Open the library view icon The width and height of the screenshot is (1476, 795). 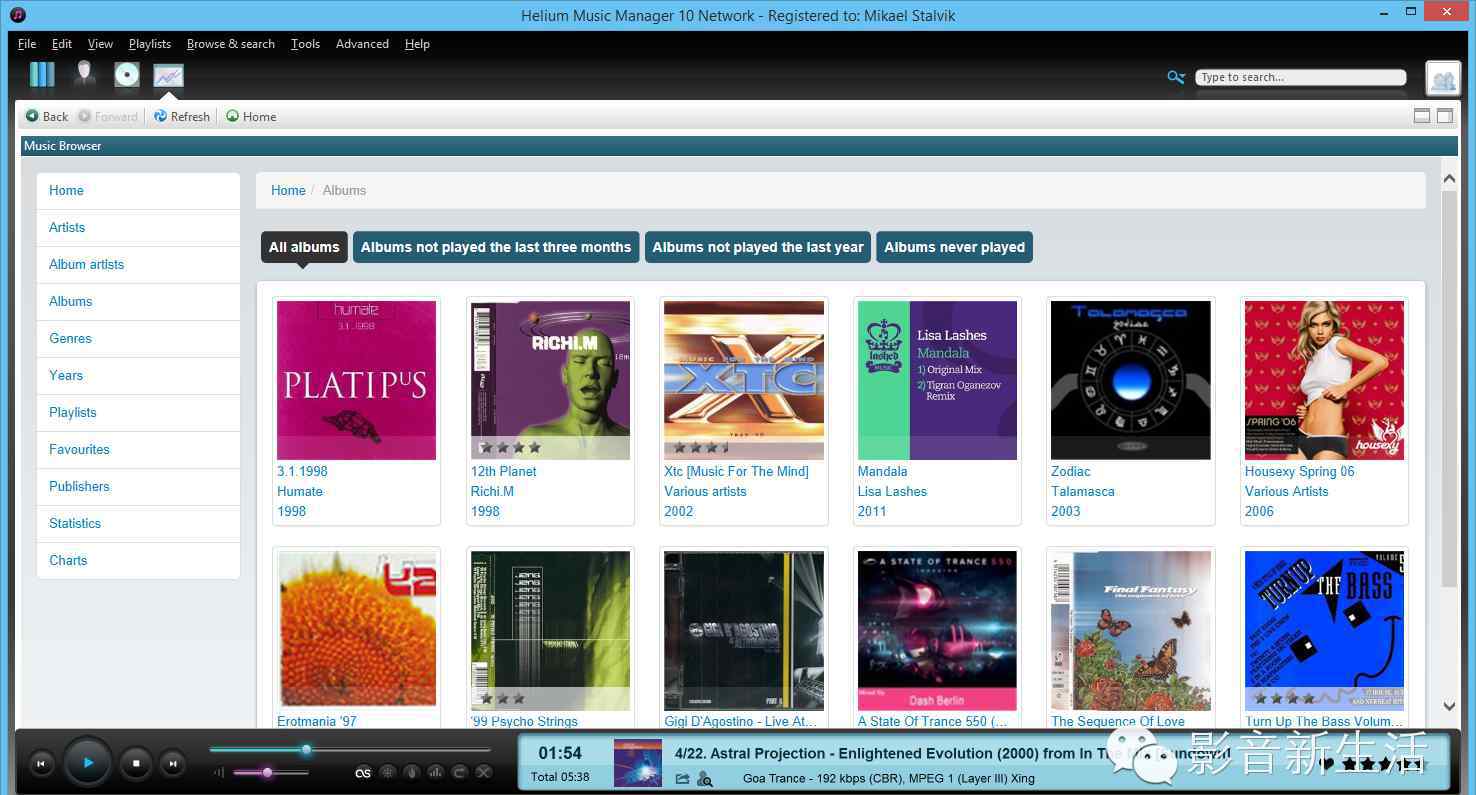42,75
